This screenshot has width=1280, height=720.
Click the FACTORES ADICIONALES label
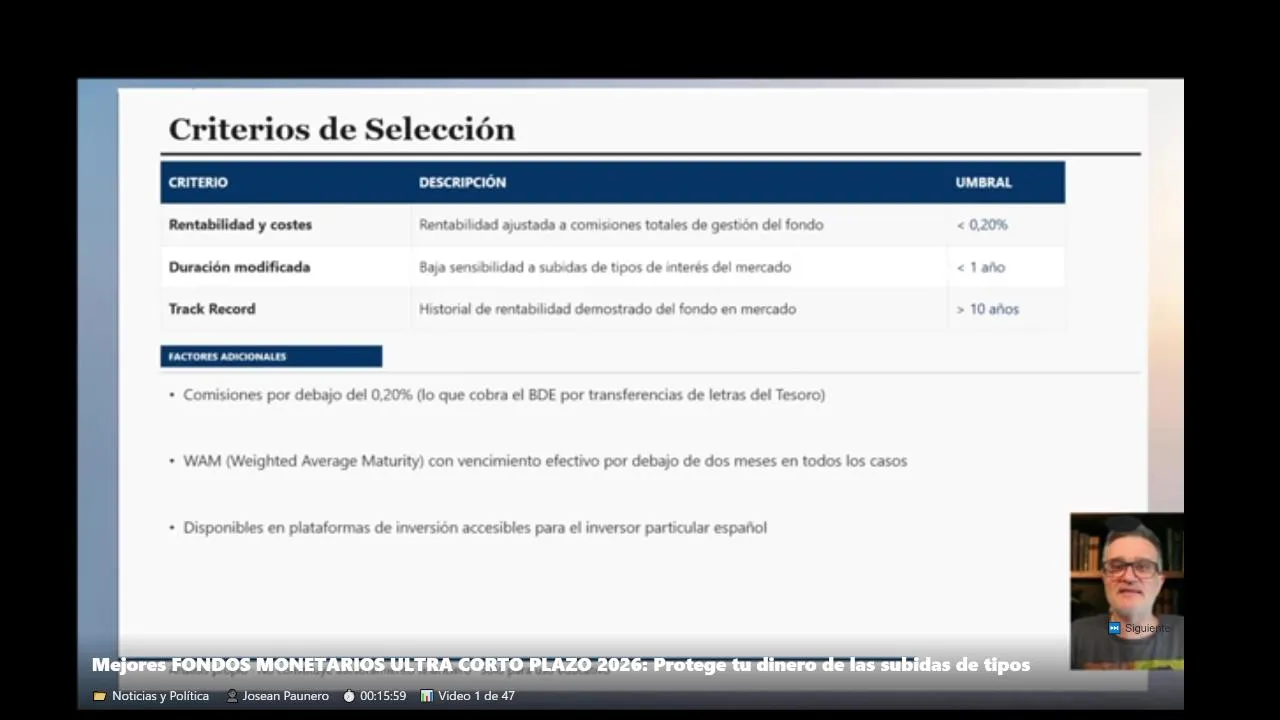click(271, 356)
